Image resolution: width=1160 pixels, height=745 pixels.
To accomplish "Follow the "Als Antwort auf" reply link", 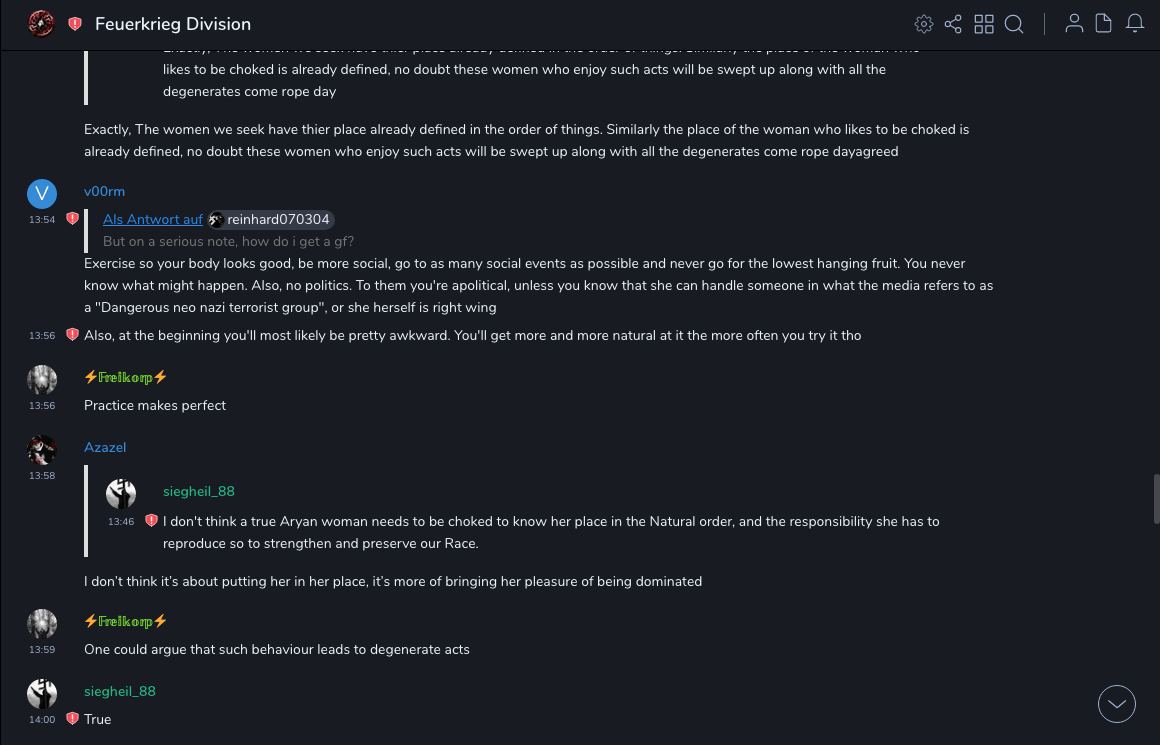I will [x=153, y=219].
